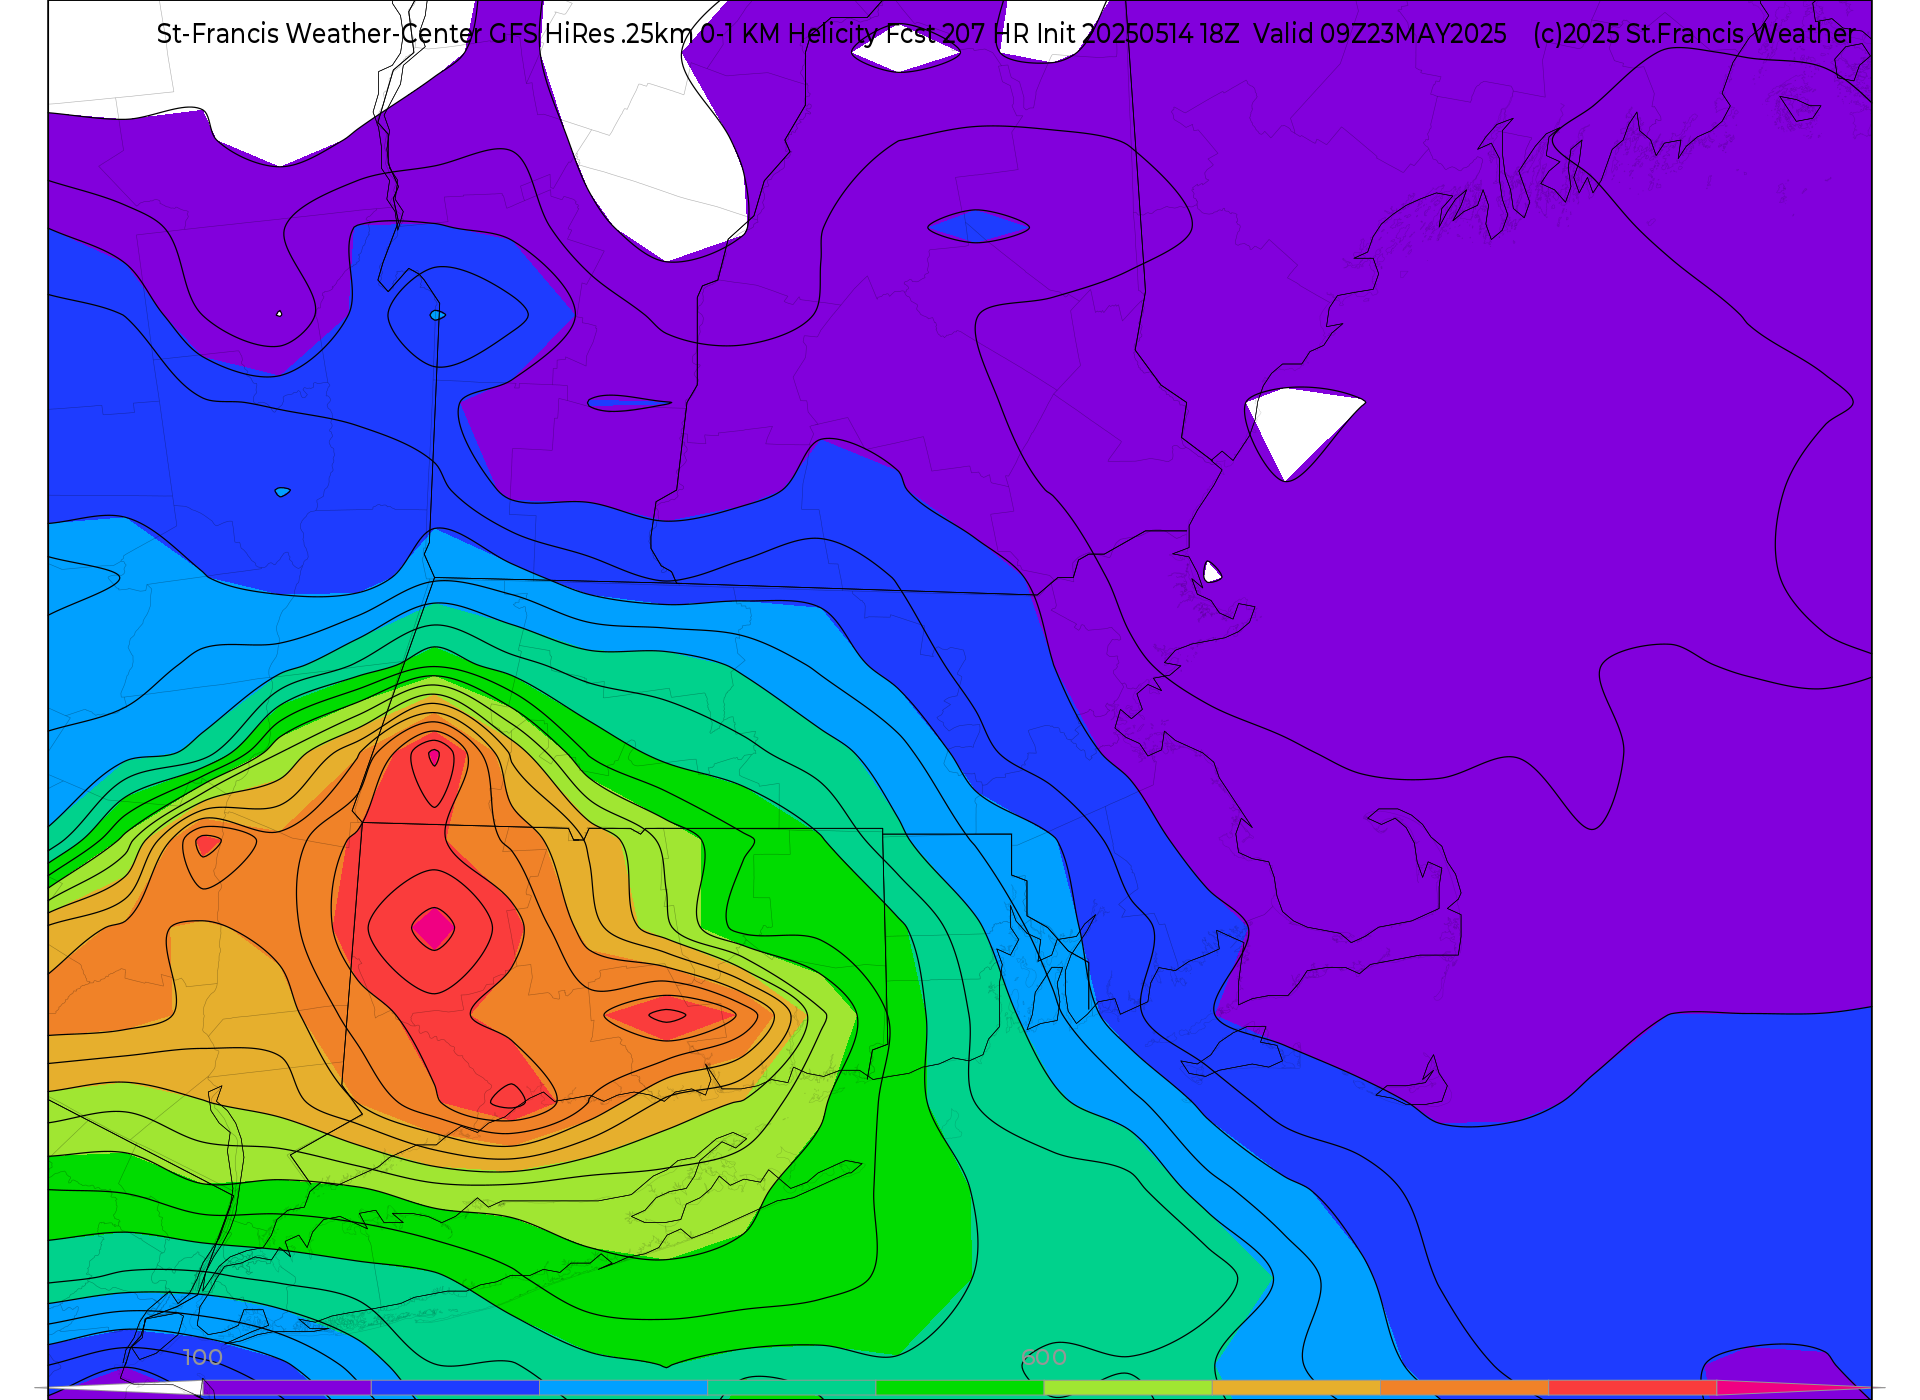1920x1400 pixels.
Task: Click the "100" color bar label
Action: pyautogui.click(x=202, y=1357)
